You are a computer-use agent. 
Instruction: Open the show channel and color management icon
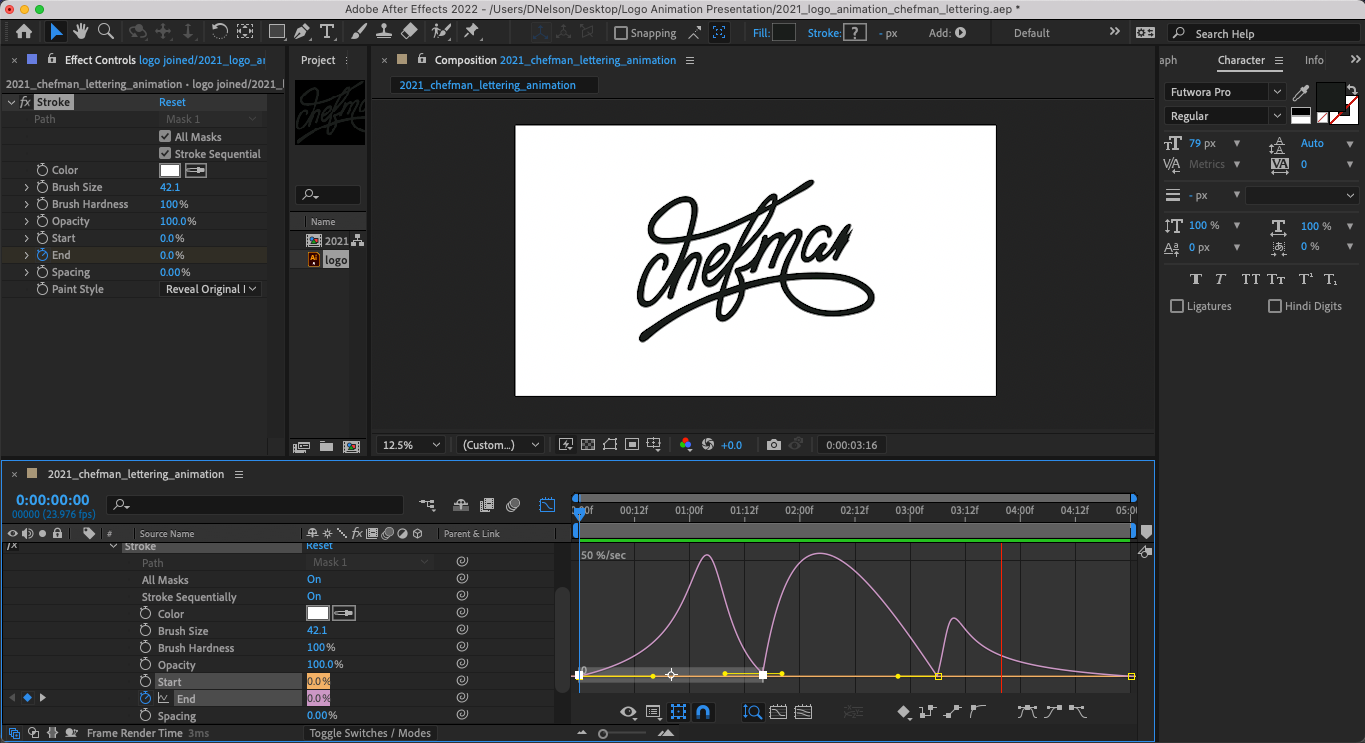685,445
